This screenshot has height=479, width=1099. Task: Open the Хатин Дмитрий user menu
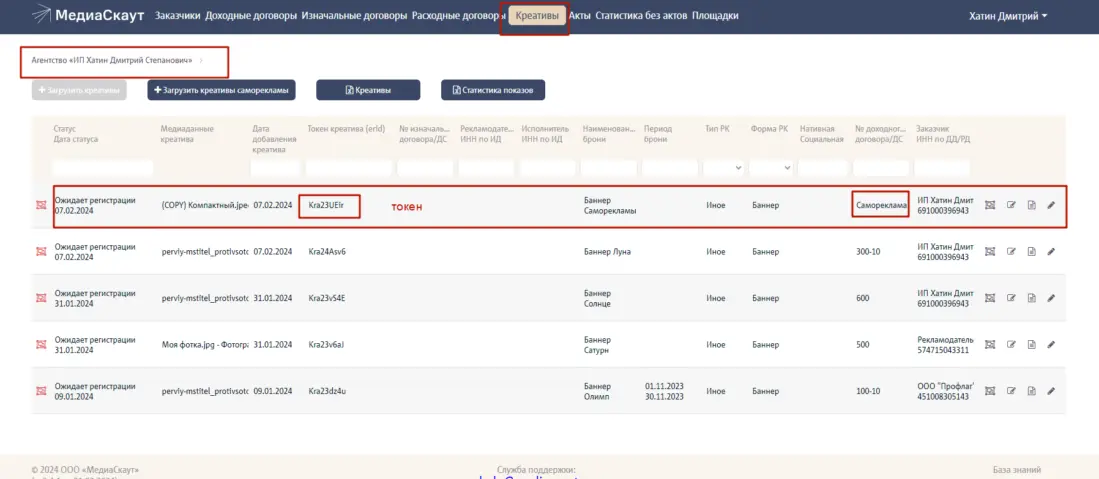1008,16
